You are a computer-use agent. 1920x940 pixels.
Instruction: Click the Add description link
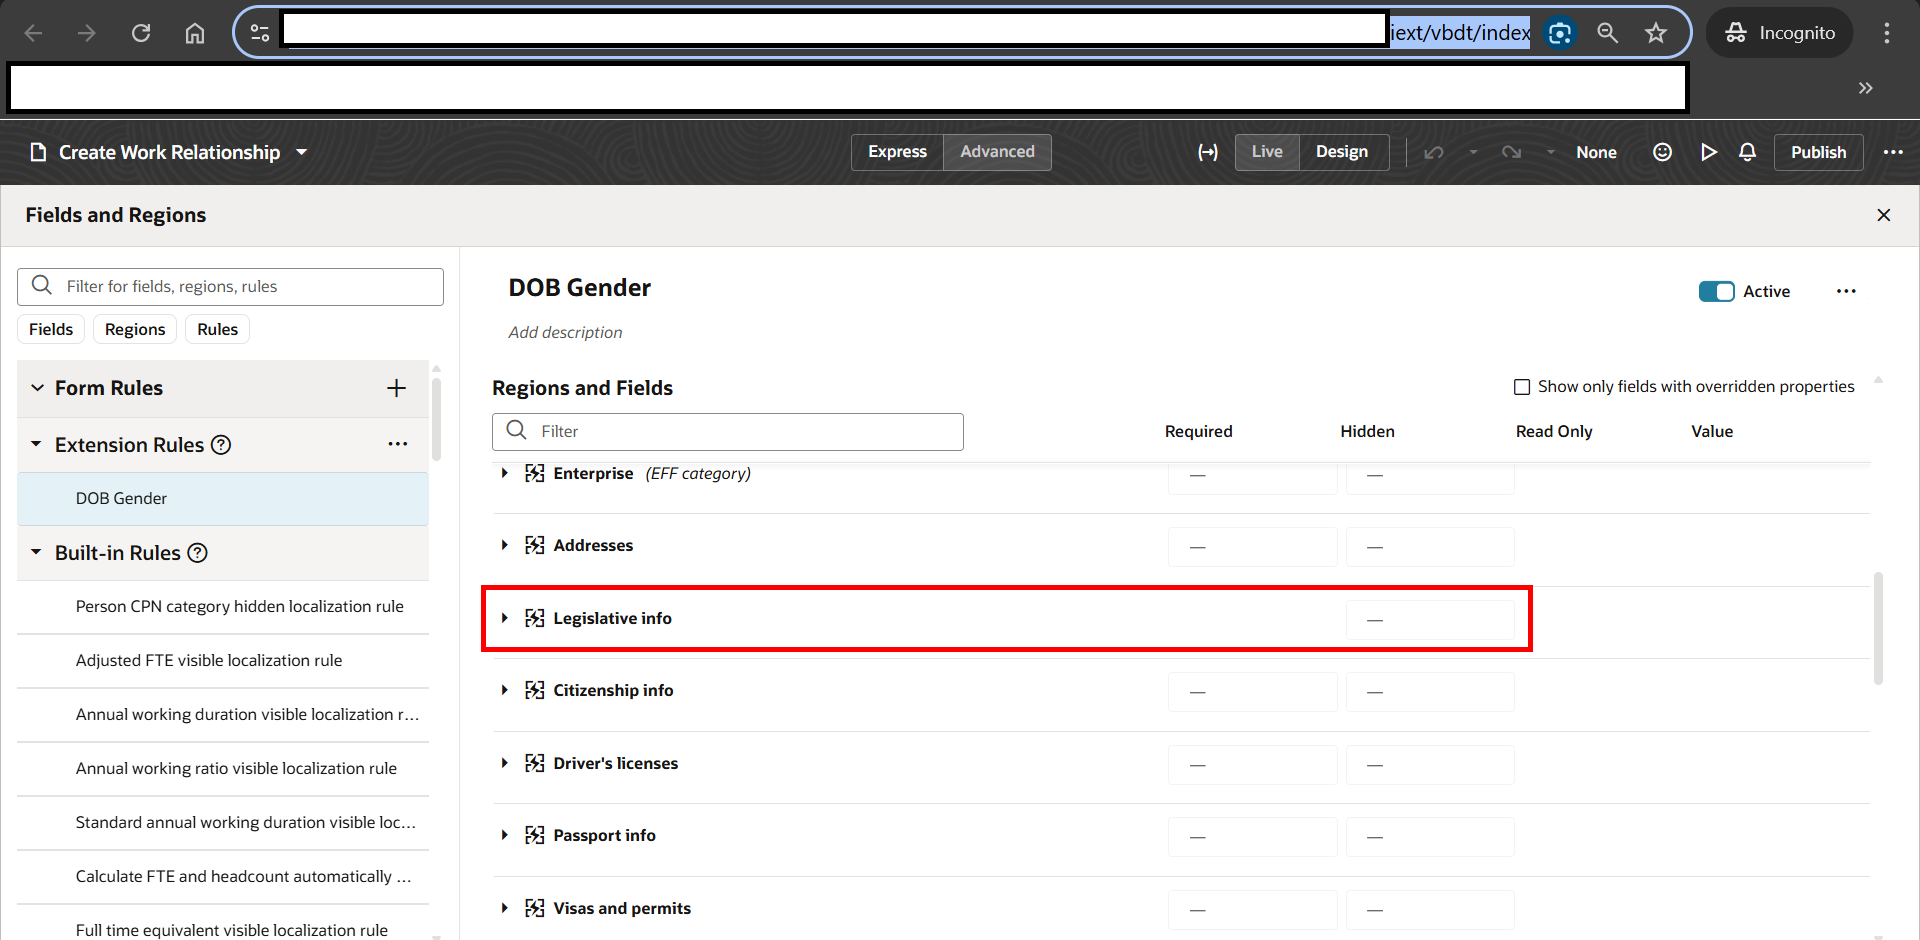point(565,332)
